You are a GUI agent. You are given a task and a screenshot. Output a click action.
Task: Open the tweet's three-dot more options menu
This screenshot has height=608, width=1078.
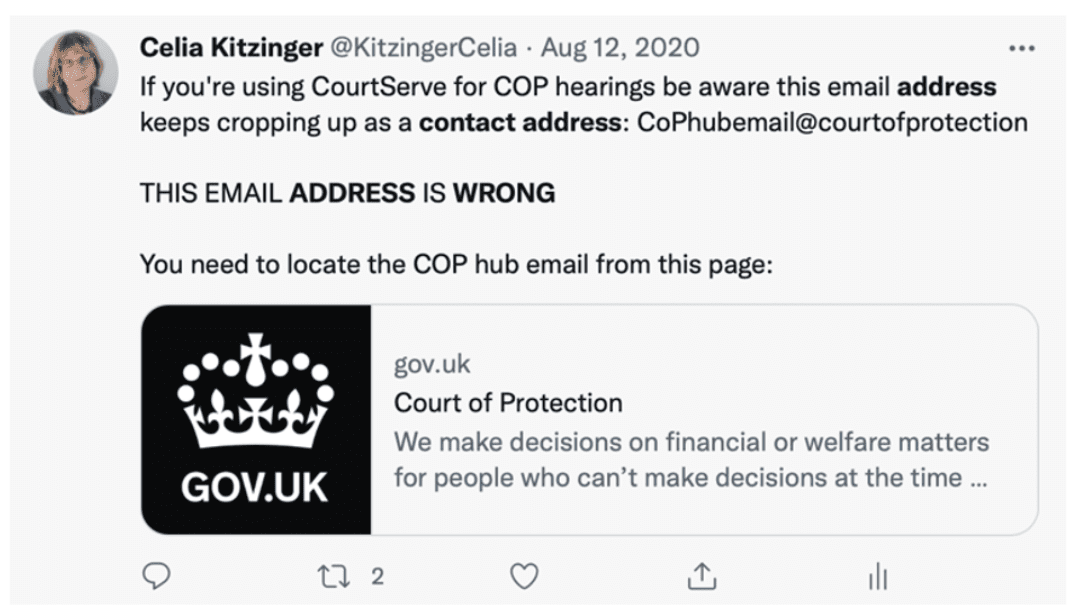[1021, 48]
